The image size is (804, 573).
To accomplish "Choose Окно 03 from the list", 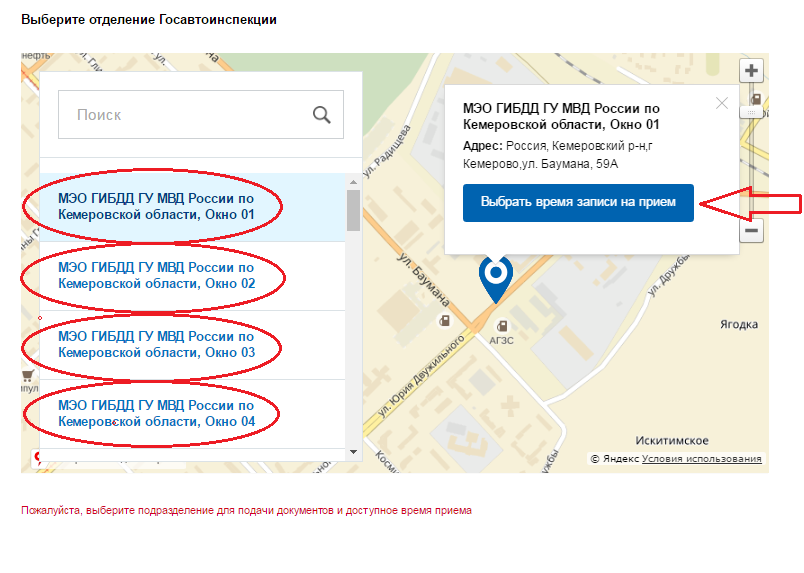I will [x=157, y=345].
